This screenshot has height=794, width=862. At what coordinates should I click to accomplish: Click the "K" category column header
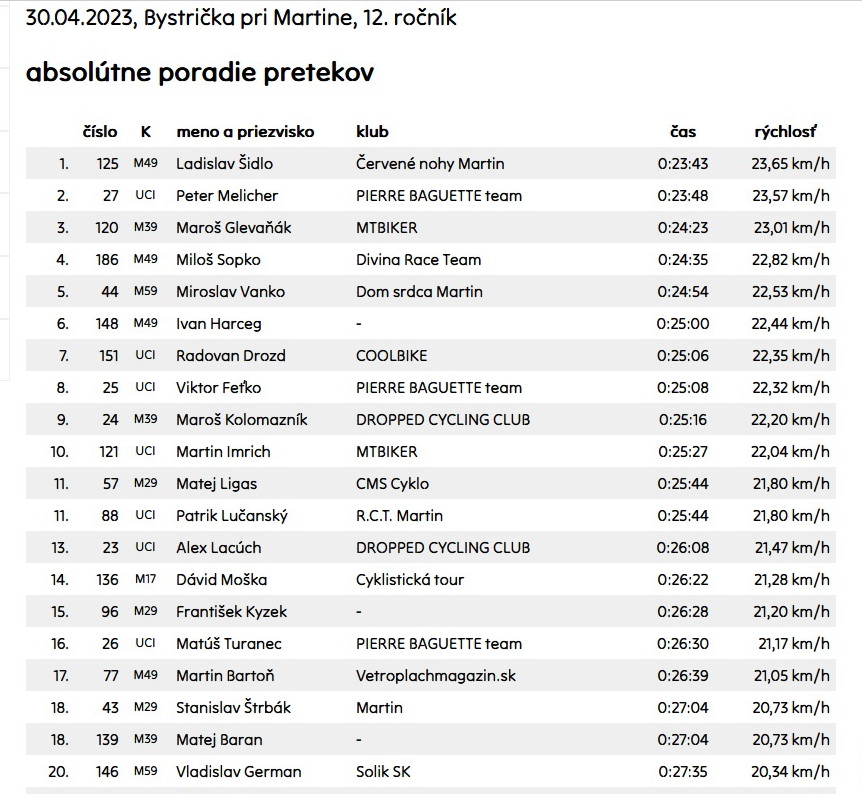pyautogui.click(x=146, y=131)
